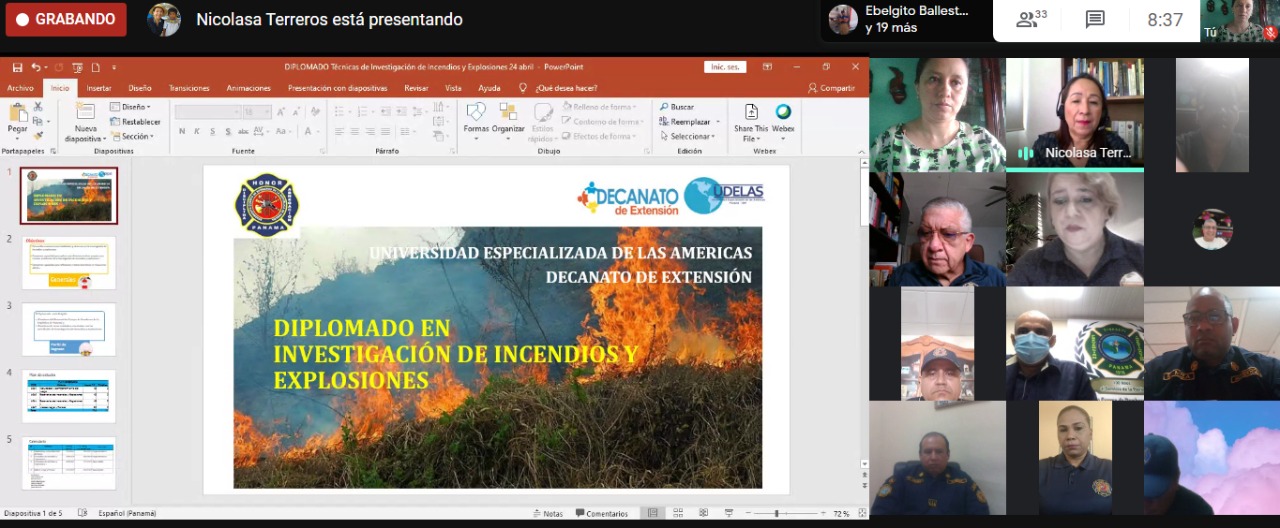Click the Inic. ses. sign-in button

click(725, 67)
